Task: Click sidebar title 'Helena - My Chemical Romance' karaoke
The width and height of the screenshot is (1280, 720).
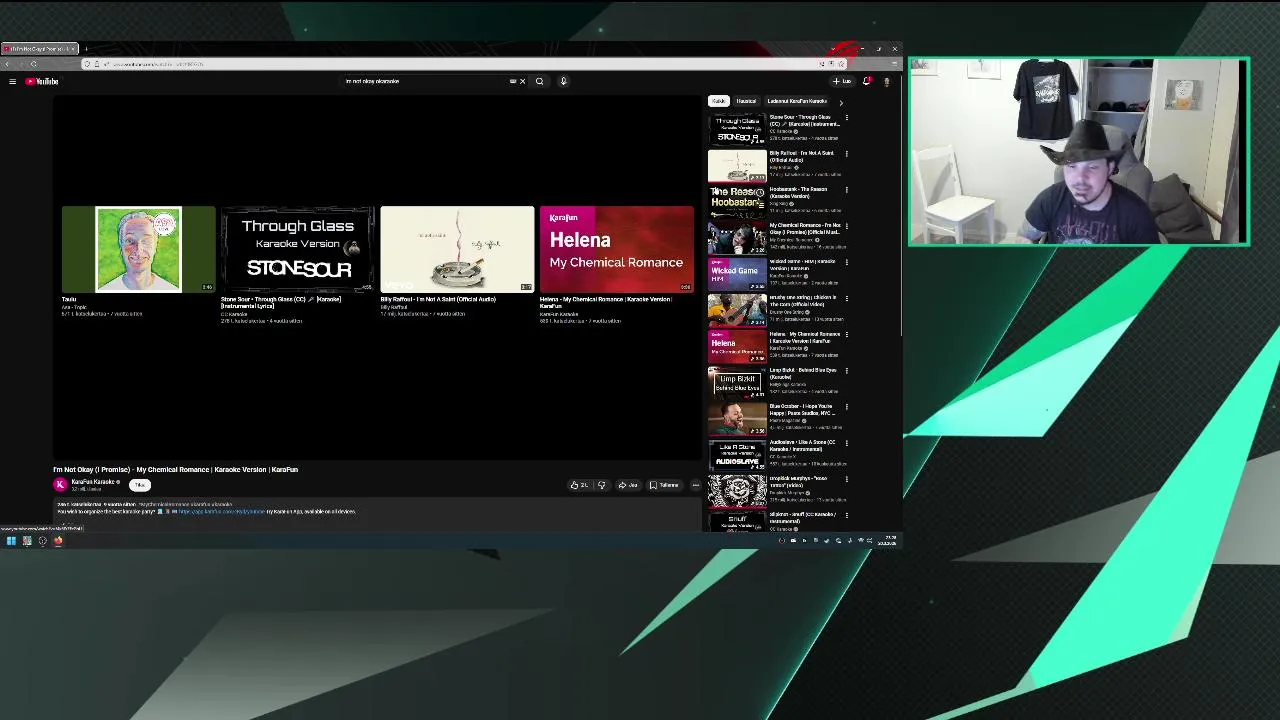Action: tap(804, 337)
